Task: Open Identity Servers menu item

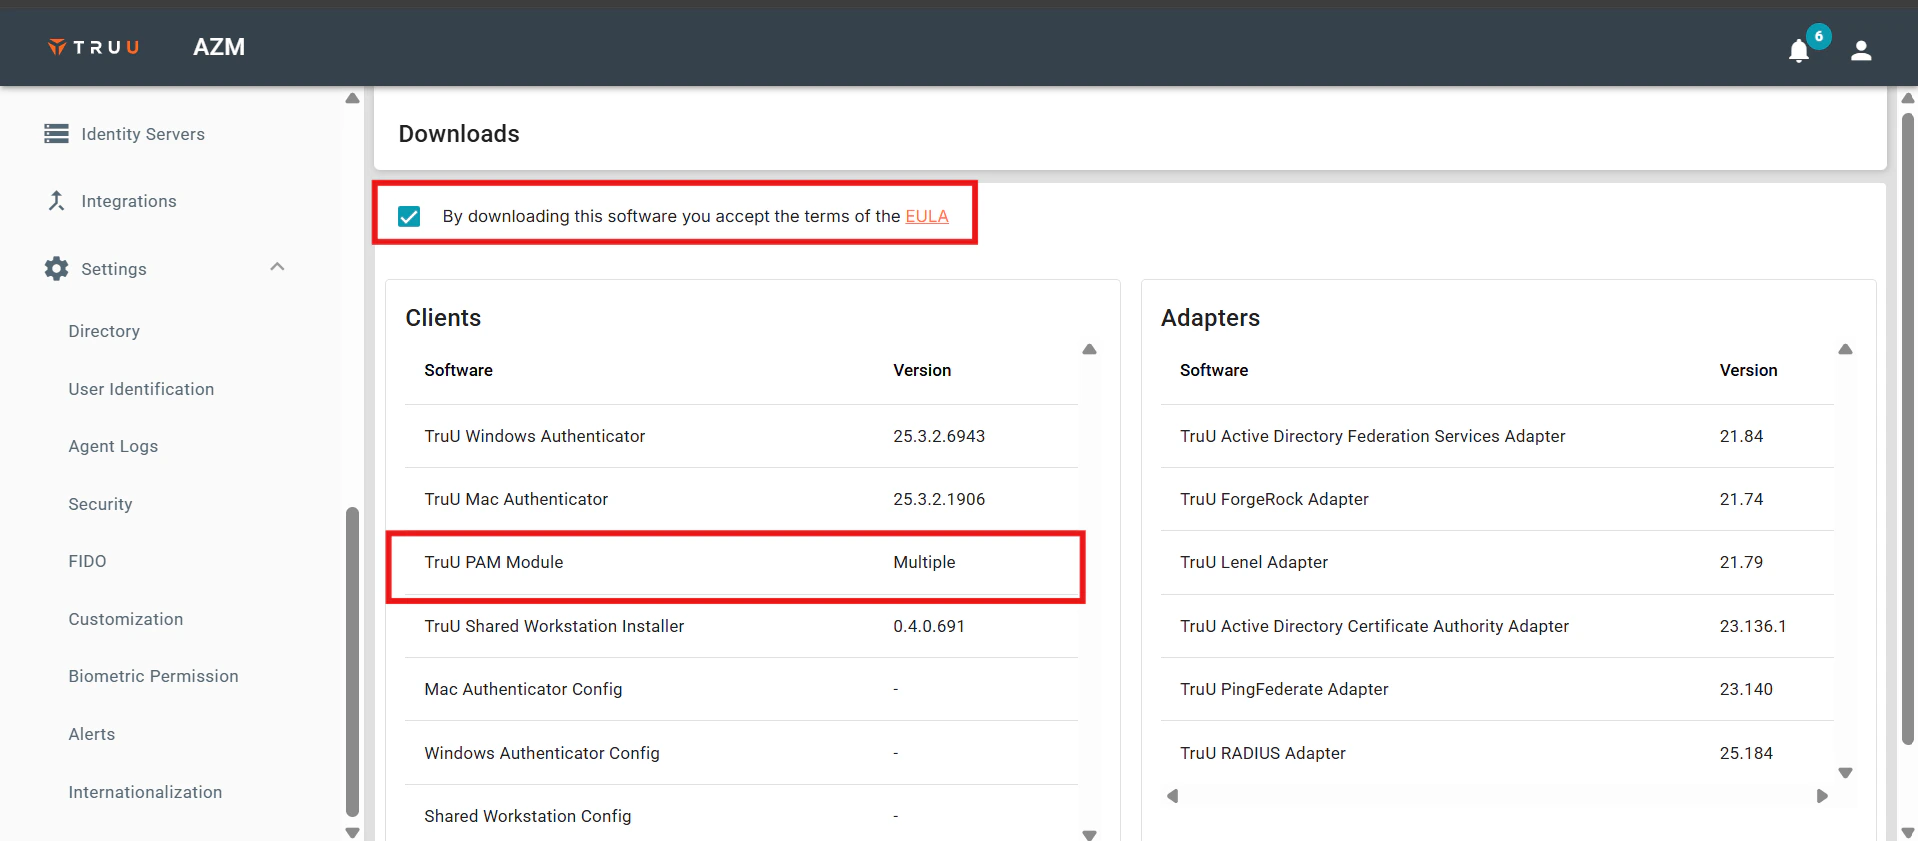Action: coord(143,134)
